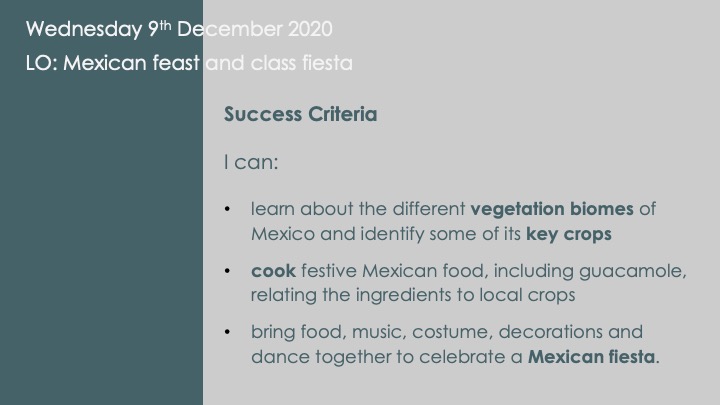Screen dimensions: 720x405
Task: Click the word 'December' in the header
Action: pyautogui.click(x=230, y=29)
